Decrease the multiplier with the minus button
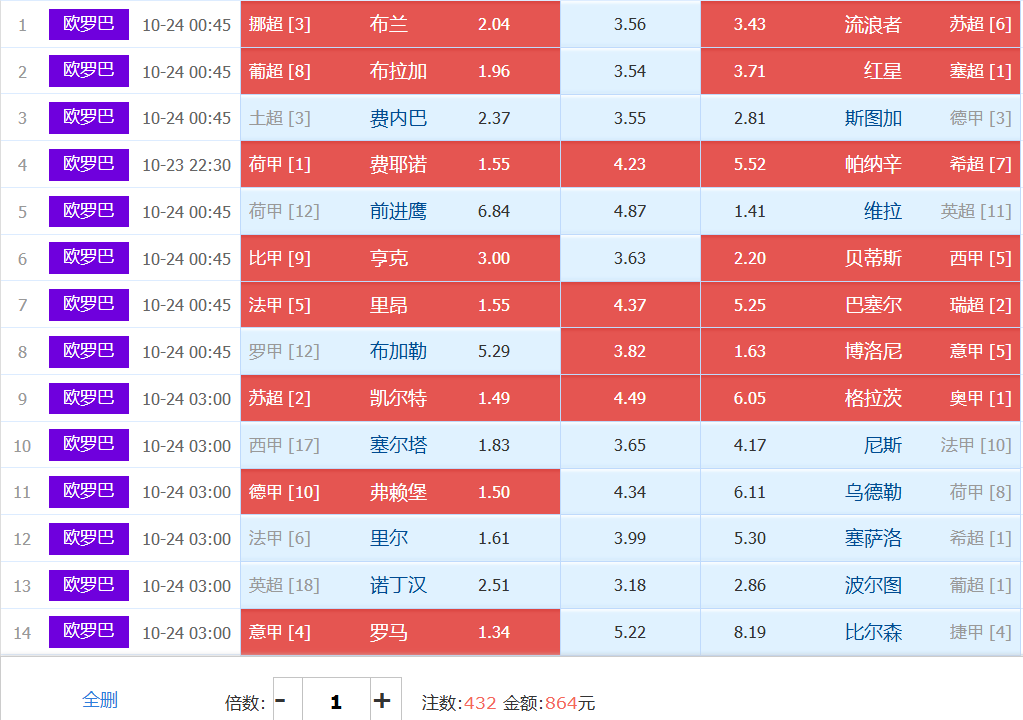Image resolution: width=1023 pixels, height=720 pixels. pyautogui.click(x=281, y=701)
